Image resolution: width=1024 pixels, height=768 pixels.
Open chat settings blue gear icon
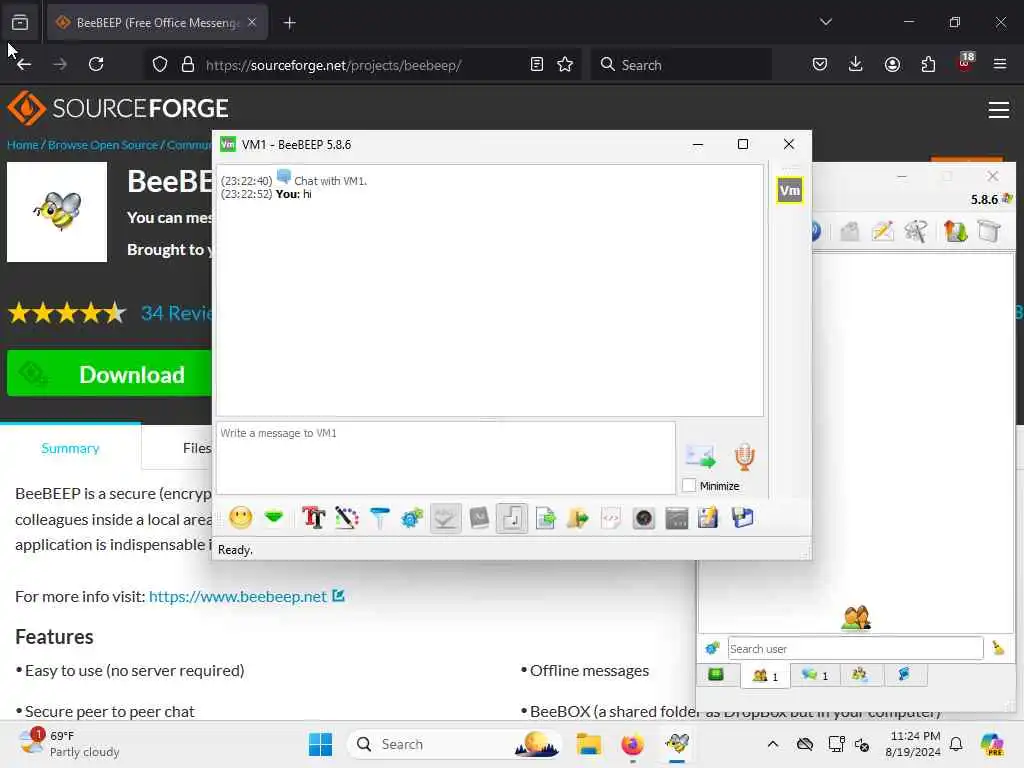(412, 518)
